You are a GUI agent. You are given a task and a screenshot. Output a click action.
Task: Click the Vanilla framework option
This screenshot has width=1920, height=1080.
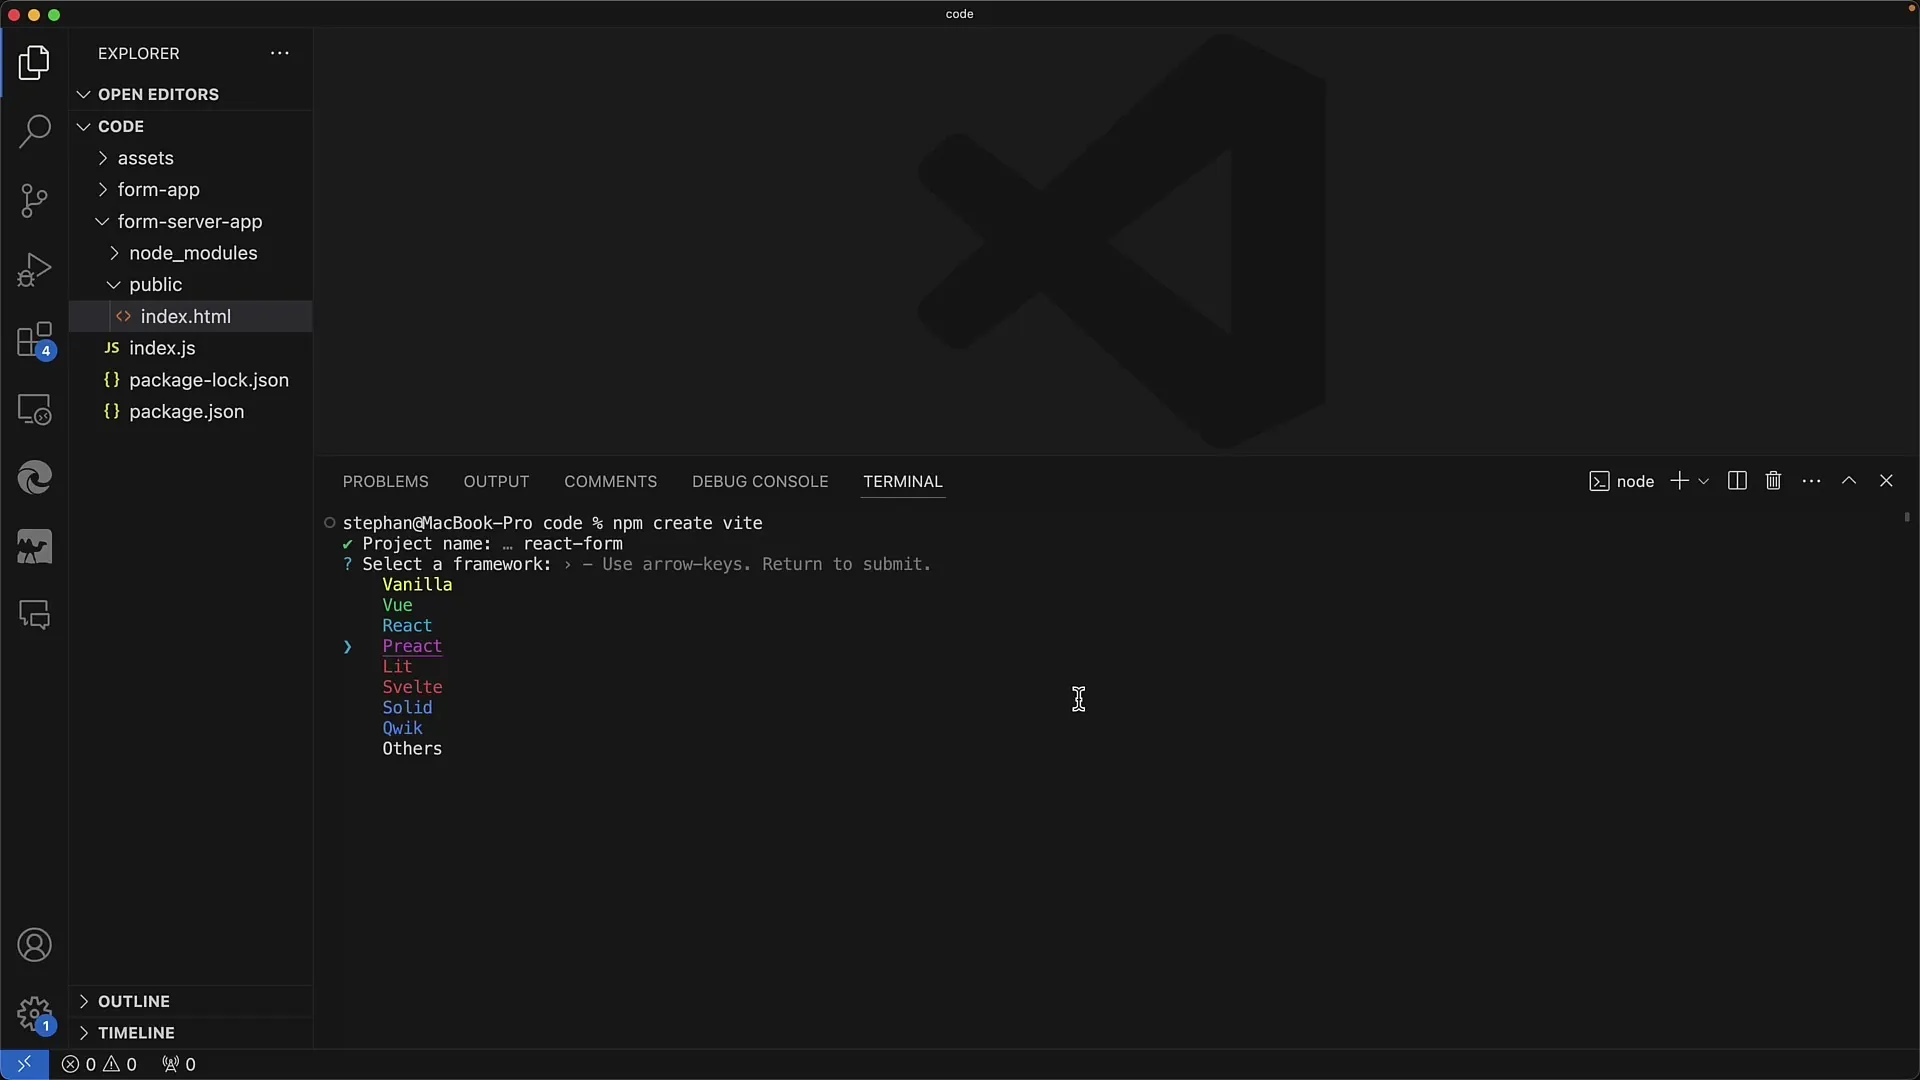click(417, 585)
